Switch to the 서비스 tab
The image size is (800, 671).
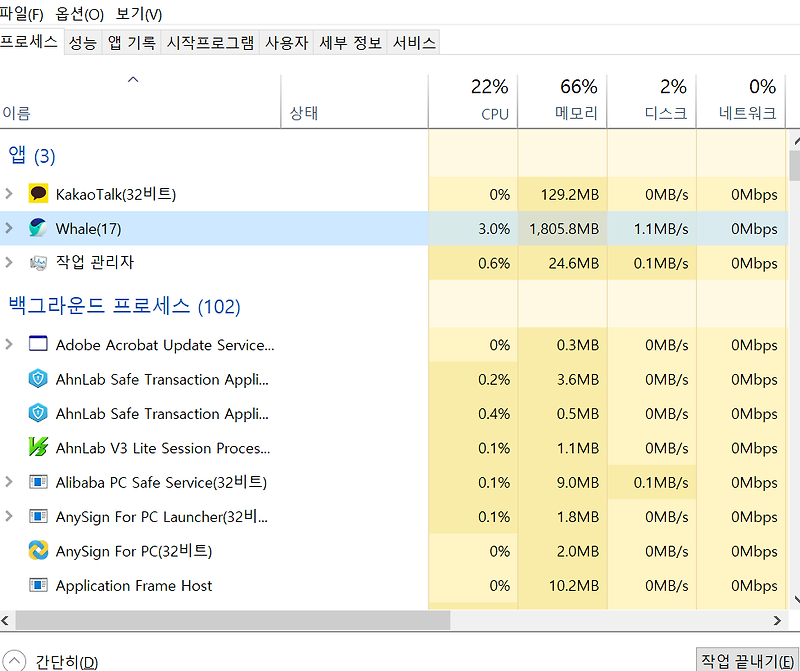point(414,42)
